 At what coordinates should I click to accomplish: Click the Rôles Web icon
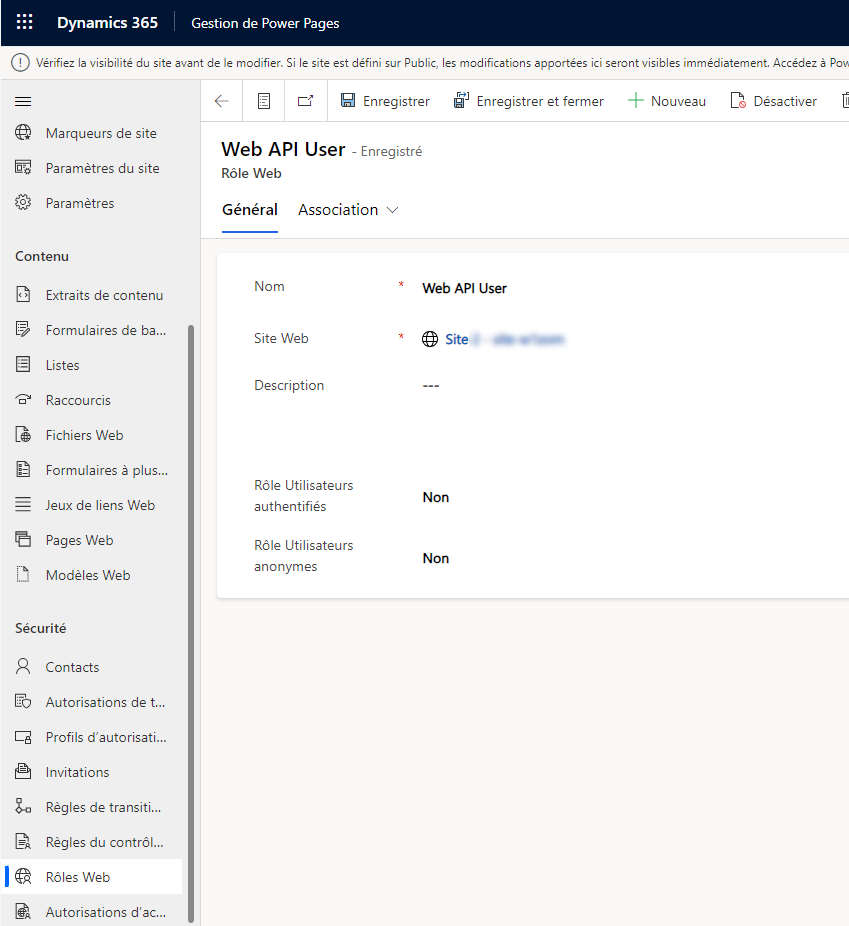23,876
